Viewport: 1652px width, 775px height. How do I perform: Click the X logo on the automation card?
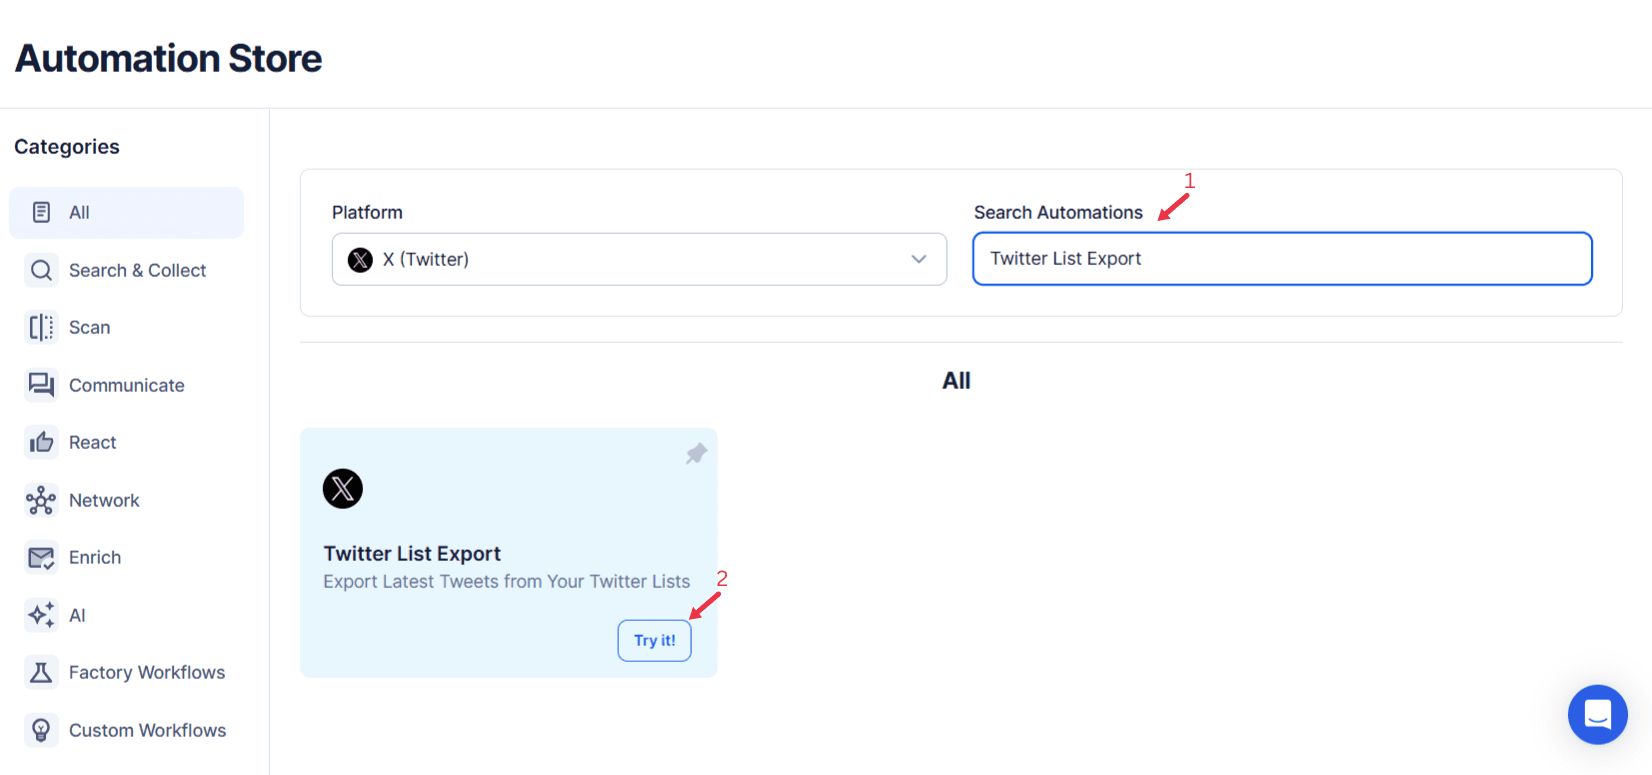pos(343,489)
